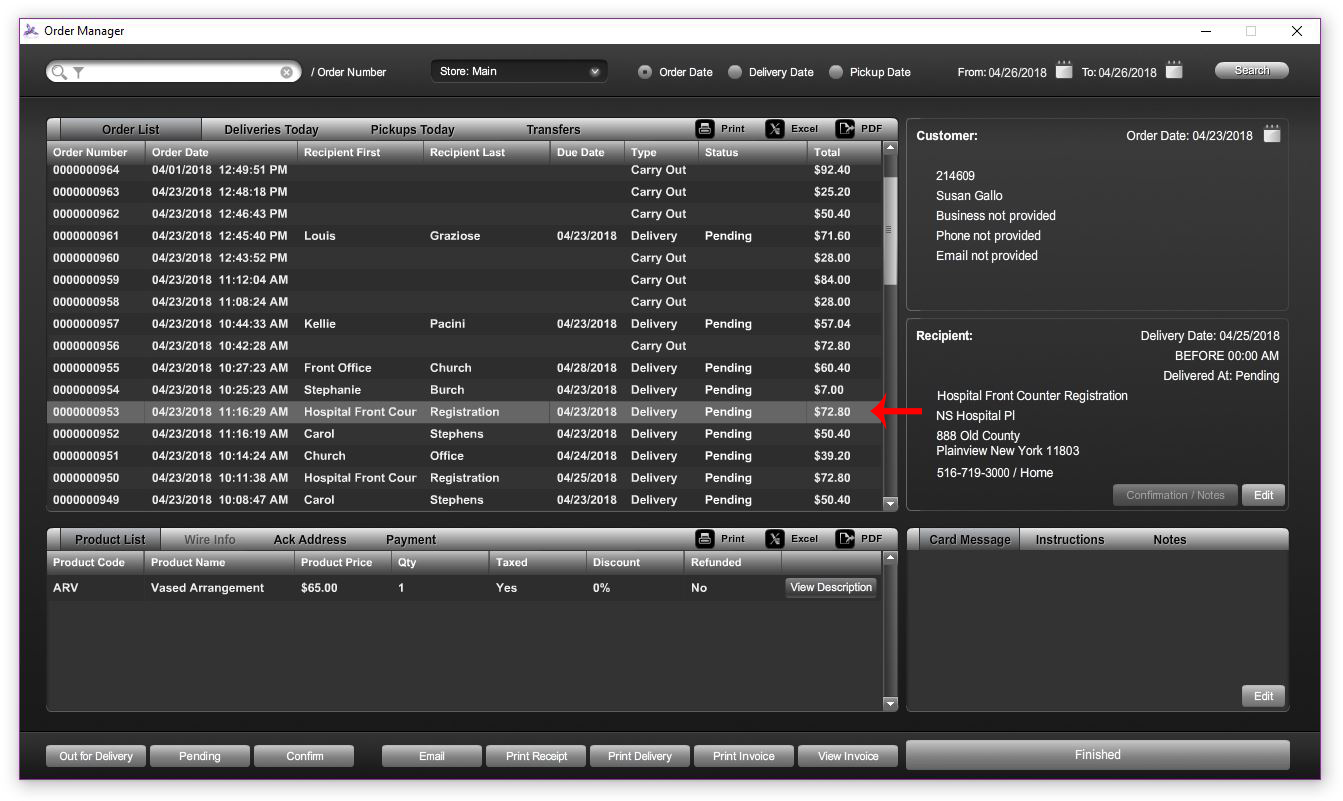The width and height of the screenshot is (1343, 801).
Task: Open the To date calendar picker
Action: tap(1174, 71)
